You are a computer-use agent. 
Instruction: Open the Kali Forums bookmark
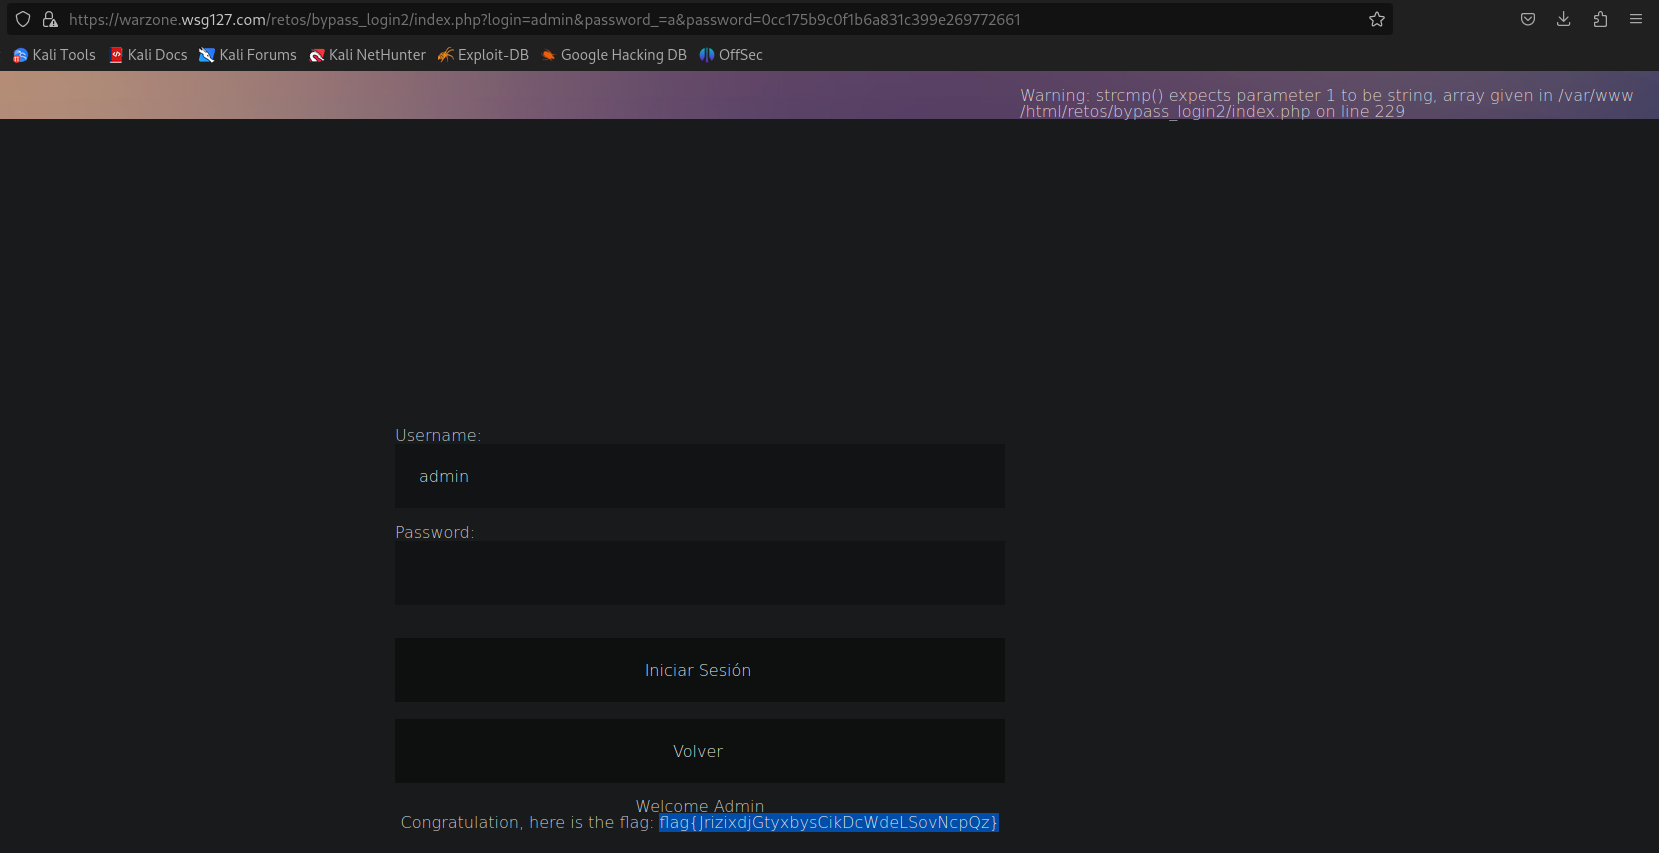tap(248, 55)
